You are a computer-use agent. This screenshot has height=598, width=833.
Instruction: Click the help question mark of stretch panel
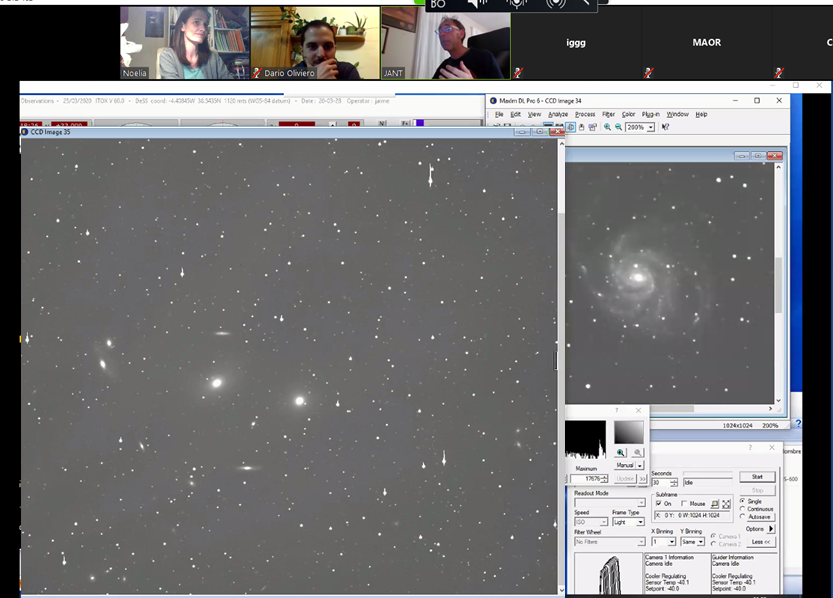(x=617, y=411)
